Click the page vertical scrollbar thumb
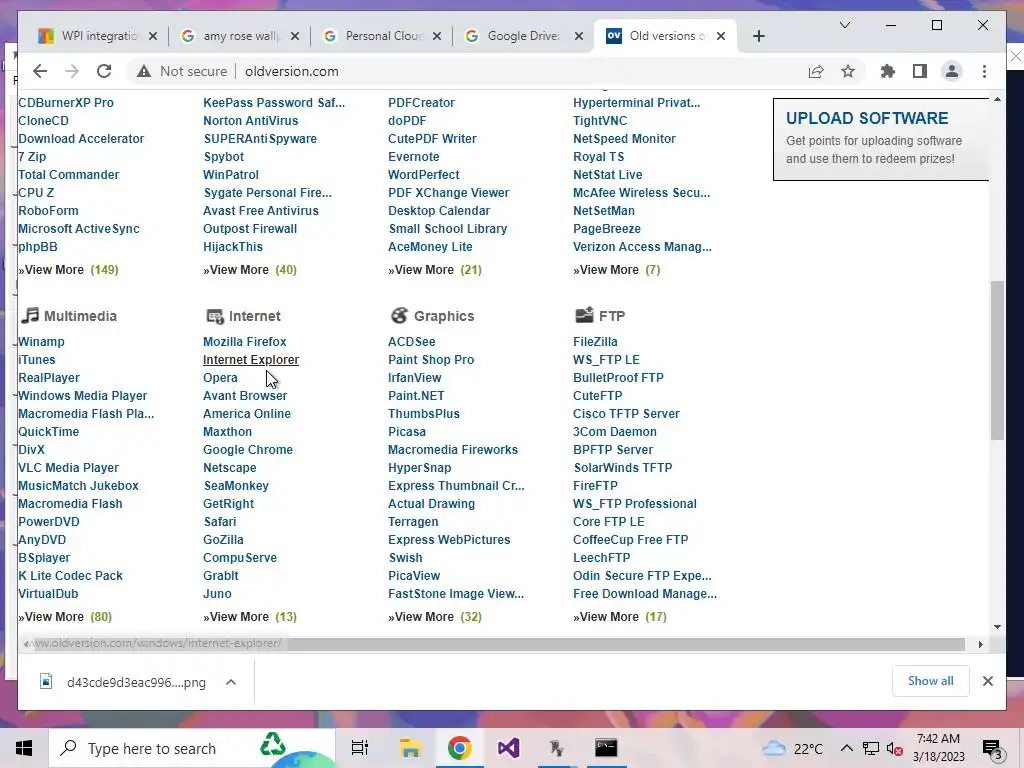This screenshot has width=1024, height=768. (997, 360)
